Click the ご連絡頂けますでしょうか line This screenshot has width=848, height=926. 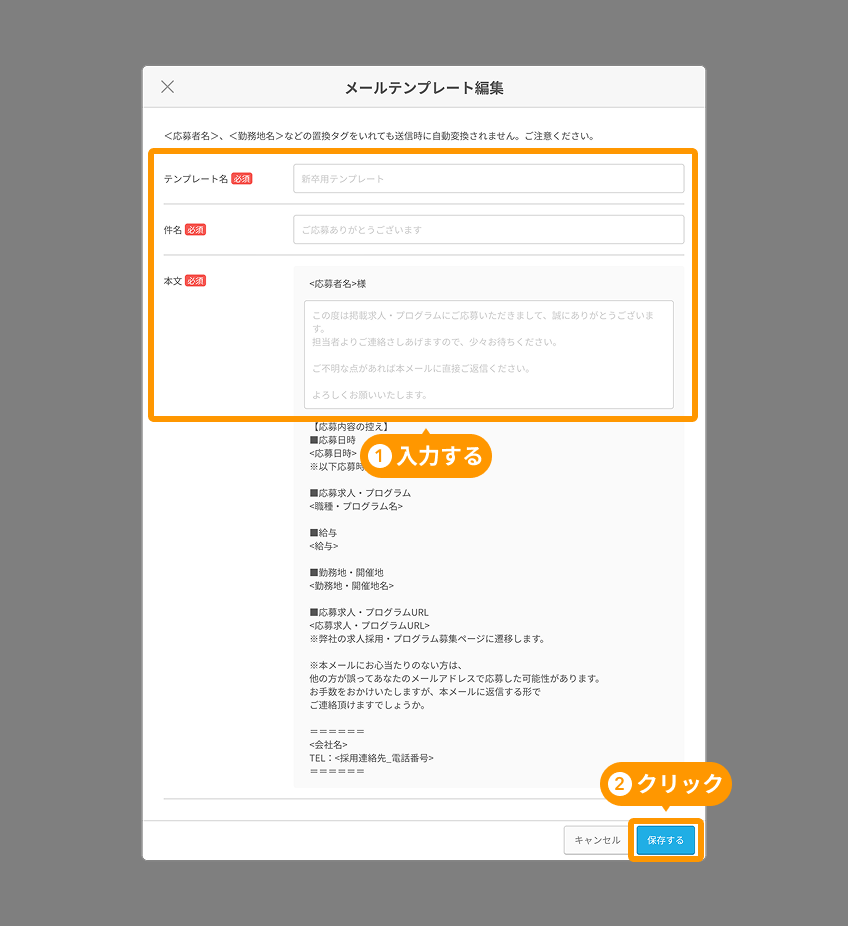coord(367,705)
